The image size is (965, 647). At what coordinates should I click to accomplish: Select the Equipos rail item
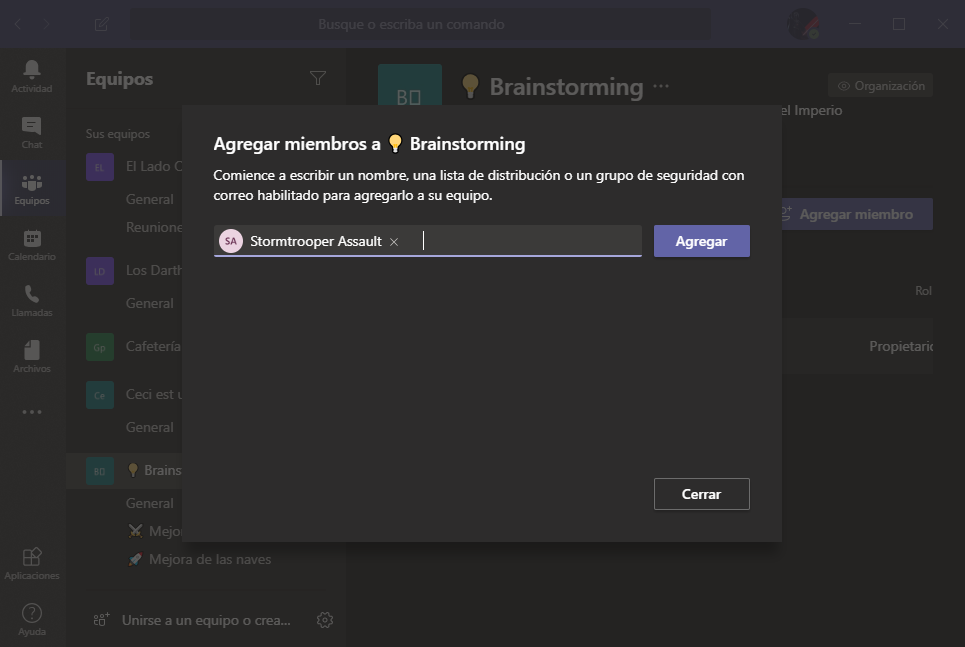tap(32, 188)
